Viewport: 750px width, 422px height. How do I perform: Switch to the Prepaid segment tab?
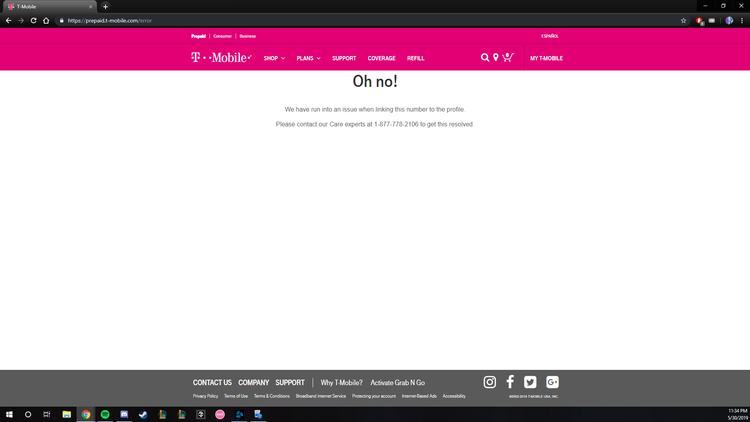point(199,36)
